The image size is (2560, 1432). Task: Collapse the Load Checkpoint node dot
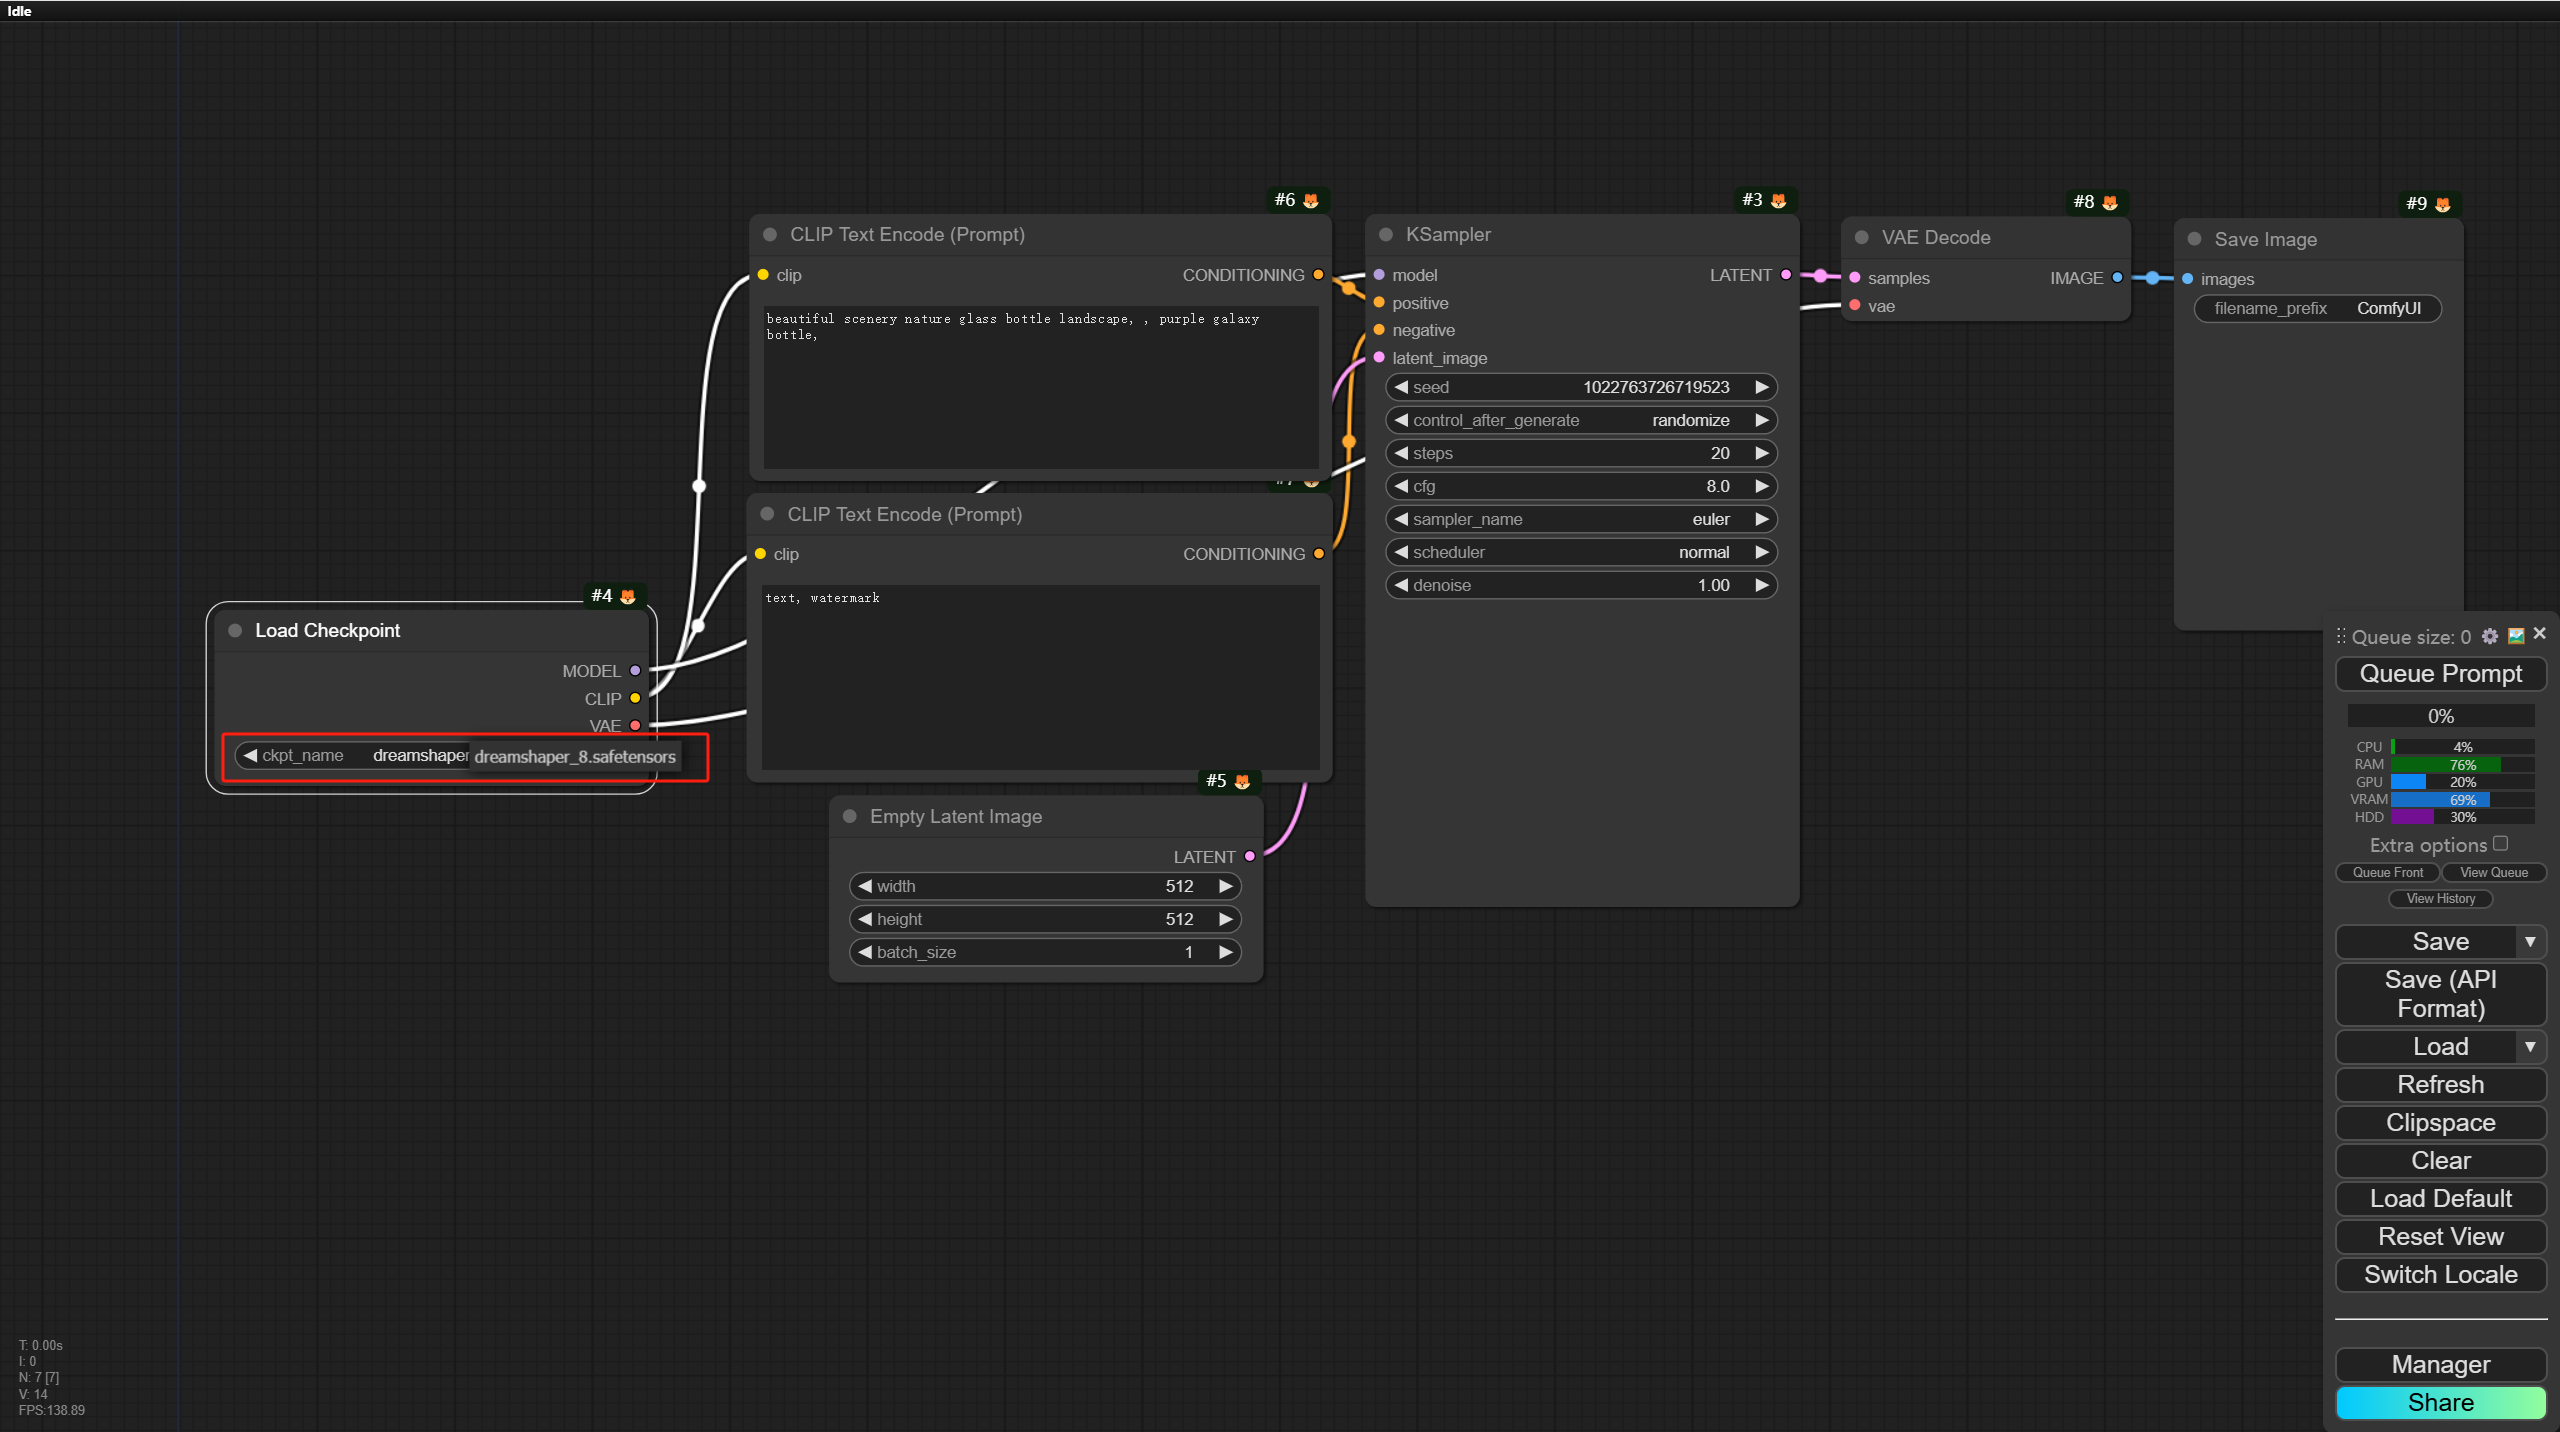[235, 631]
